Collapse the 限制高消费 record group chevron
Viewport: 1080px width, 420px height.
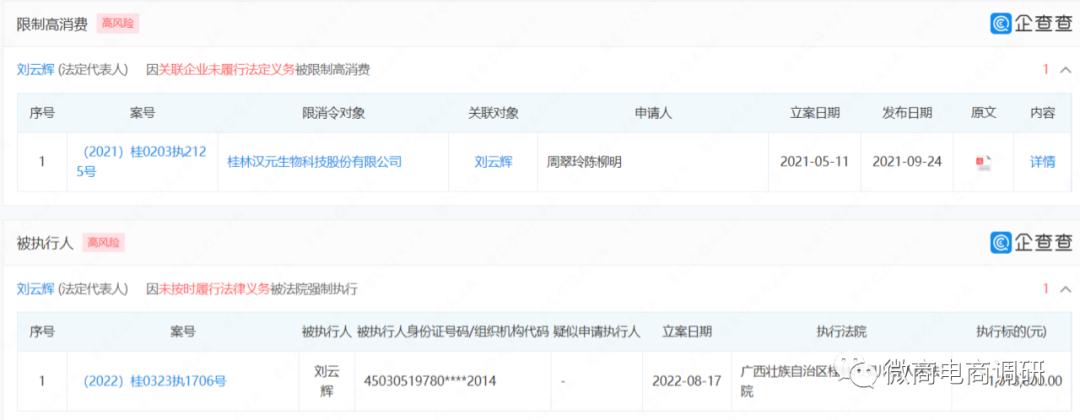pos(1065,70)
